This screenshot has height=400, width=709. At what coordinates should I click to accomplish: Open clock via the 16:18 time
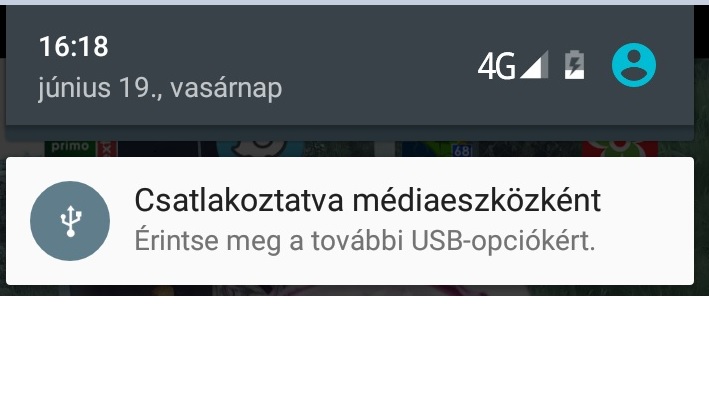(x=74, y=47)
